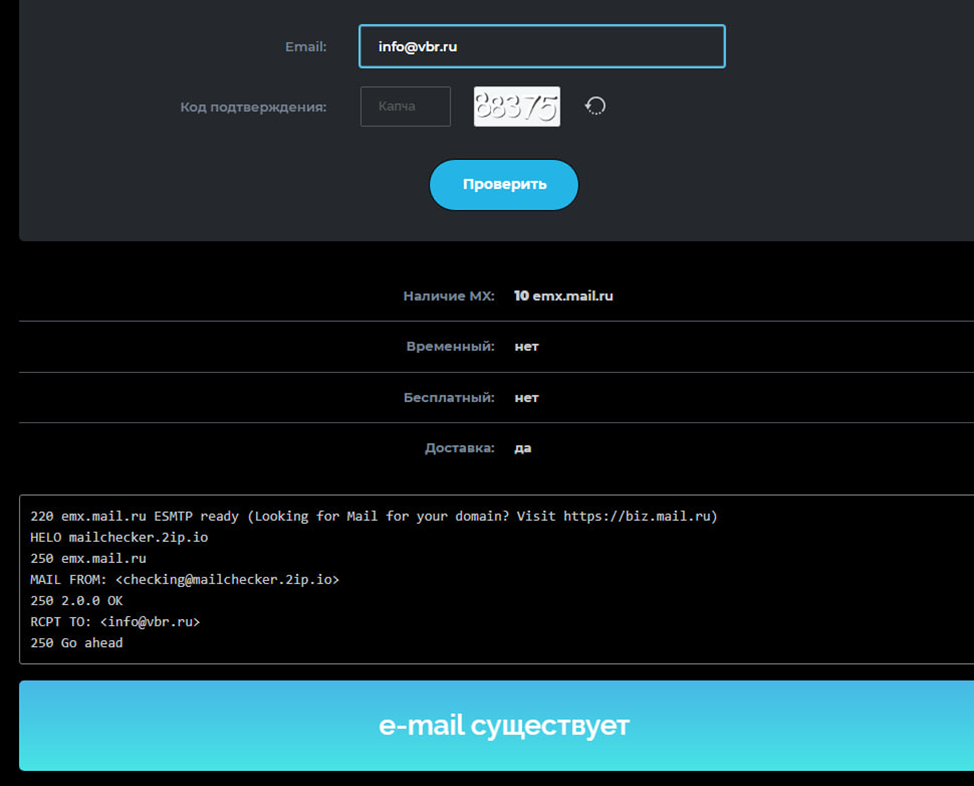Click the Временный row label
This screenshot has height=786, width=974.
[x=450, y=346]
